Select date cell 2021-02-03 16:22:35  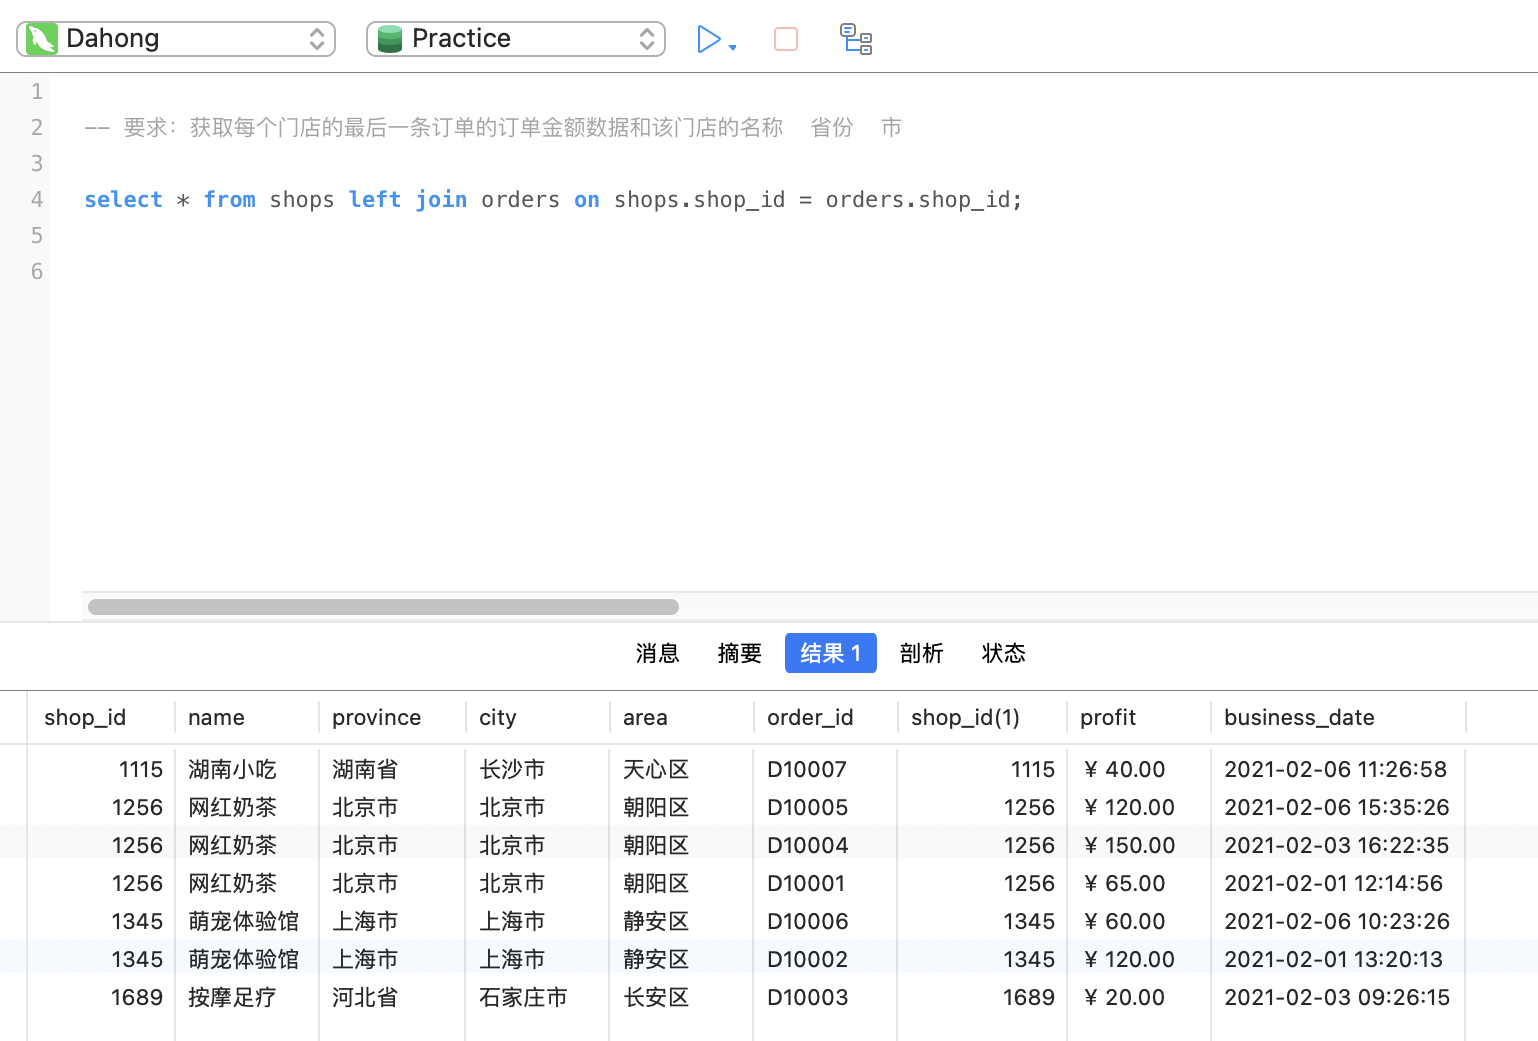pyautogui.click(x=1336, y=845)
